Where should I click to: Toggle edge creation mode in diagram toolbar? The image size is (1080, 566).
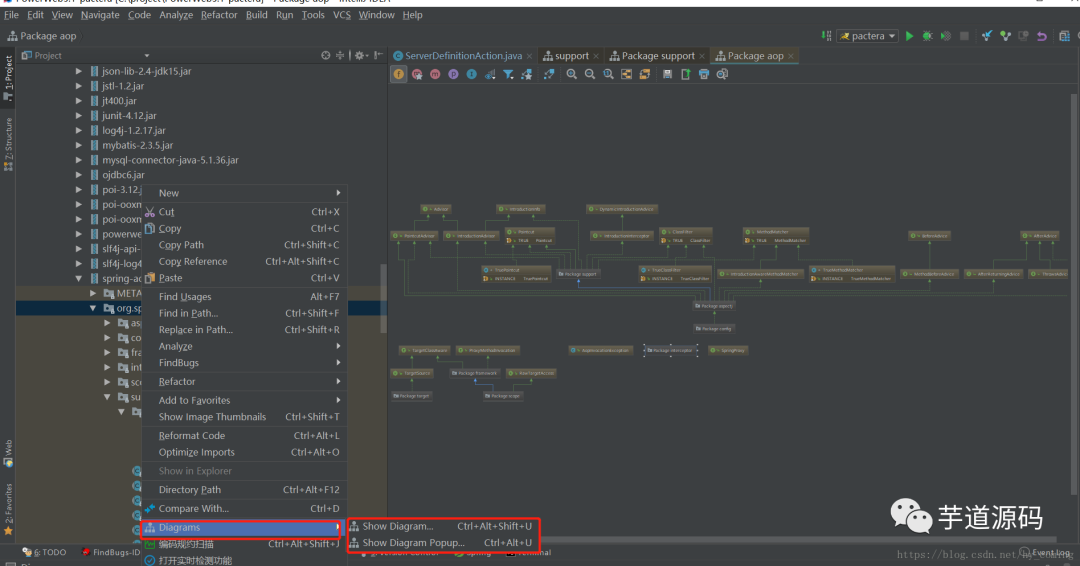[x=526, y=74]
